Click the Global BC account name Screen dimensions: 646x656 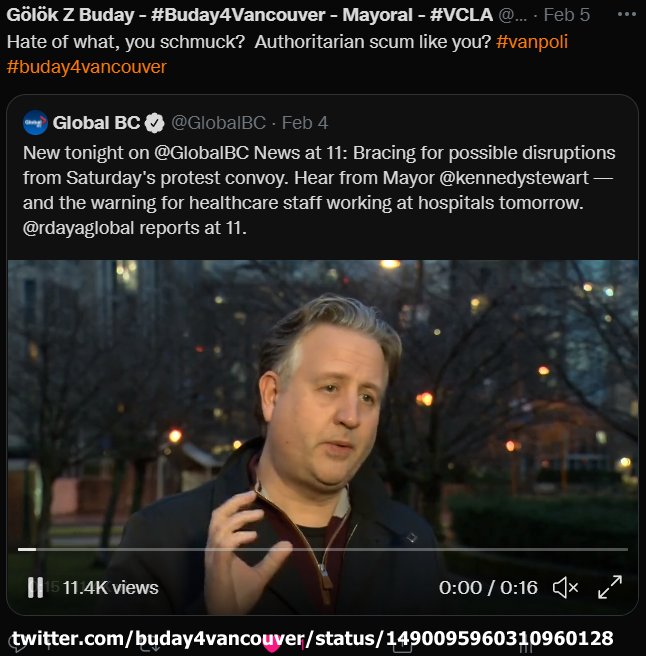[96, 123]
